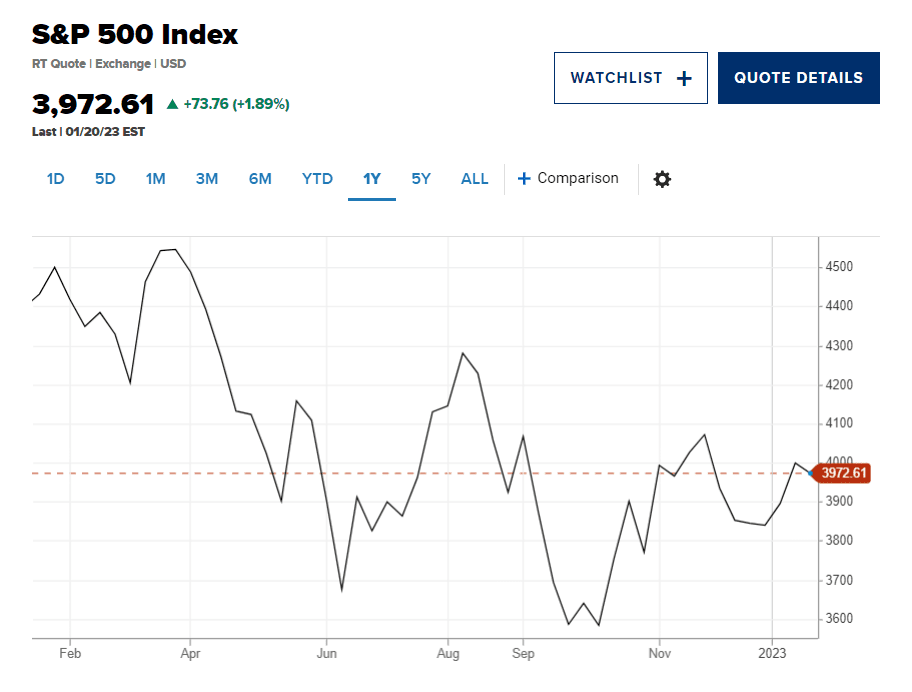Click the 3,972.61 last price value
Viewport: 912px width, 692px height.
tap(93, 105)
